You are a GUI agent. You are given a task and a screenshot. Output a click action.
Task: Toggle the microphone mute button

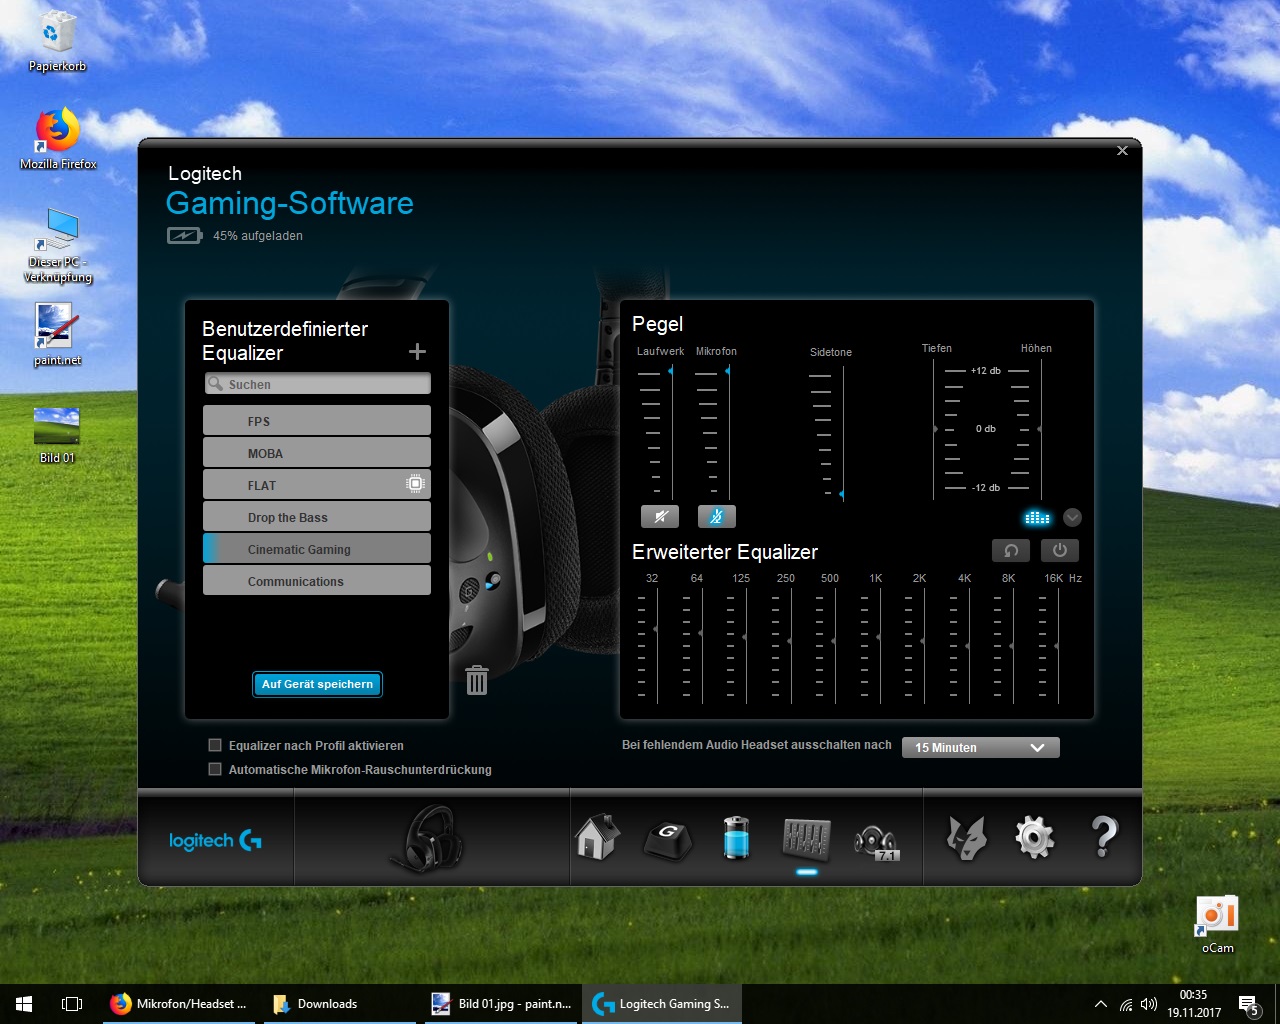(x=716, y=516)
